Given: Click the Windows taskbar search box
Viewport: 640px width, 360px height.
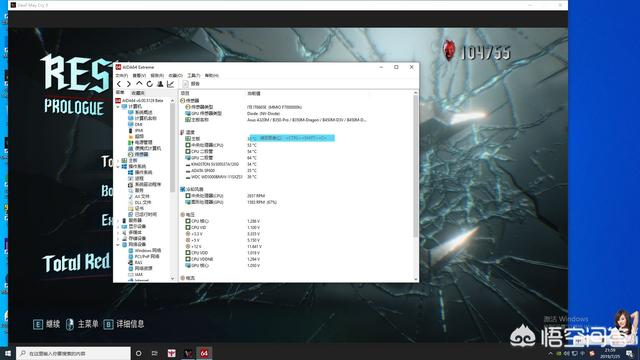Looking at the screenshot, I should (x=73, y=353).
